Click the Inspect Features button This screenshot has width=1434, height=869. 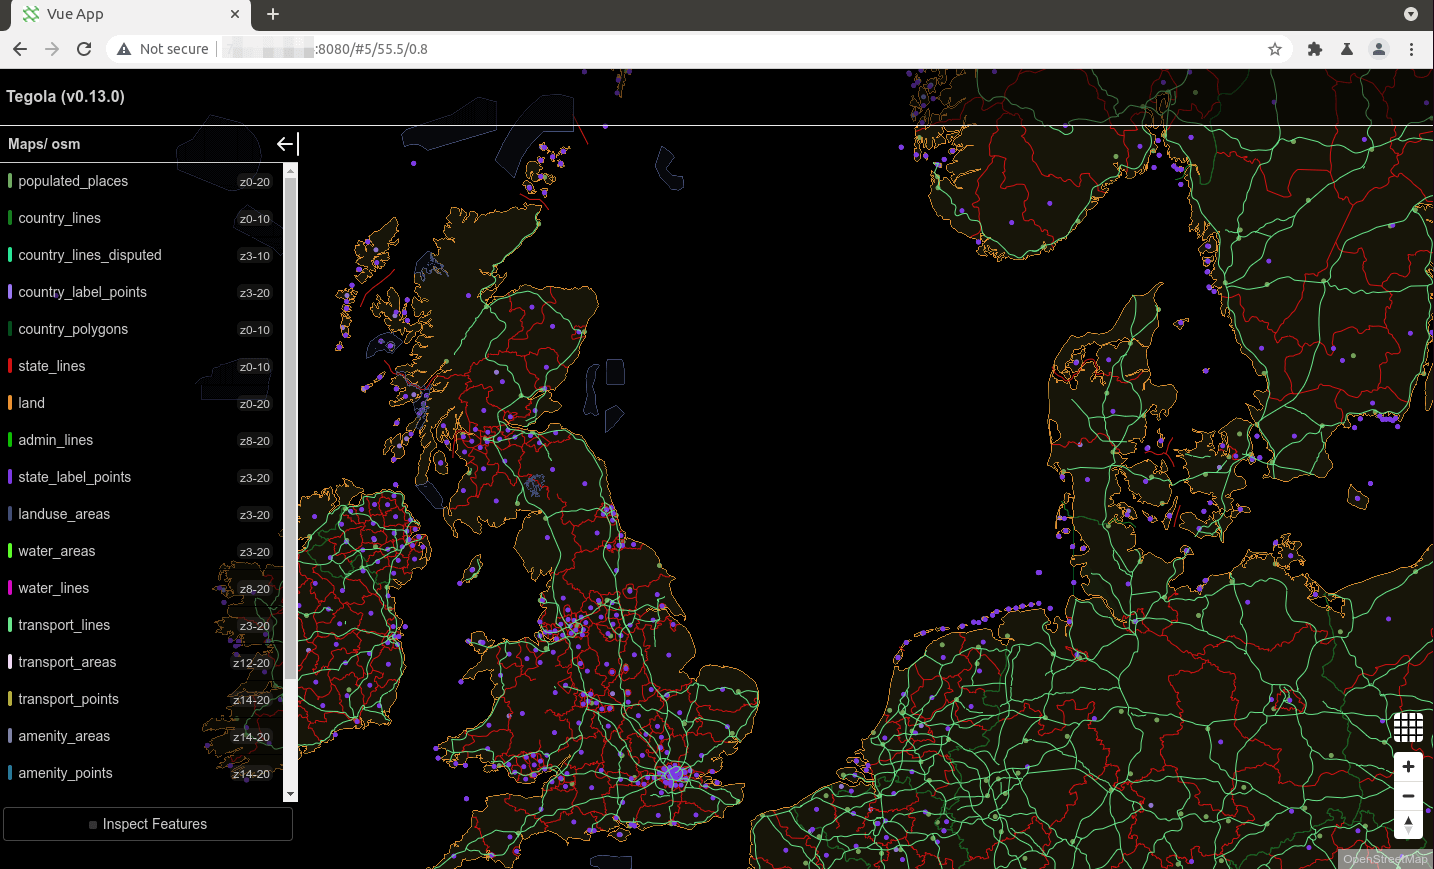(x=148, y=824)
